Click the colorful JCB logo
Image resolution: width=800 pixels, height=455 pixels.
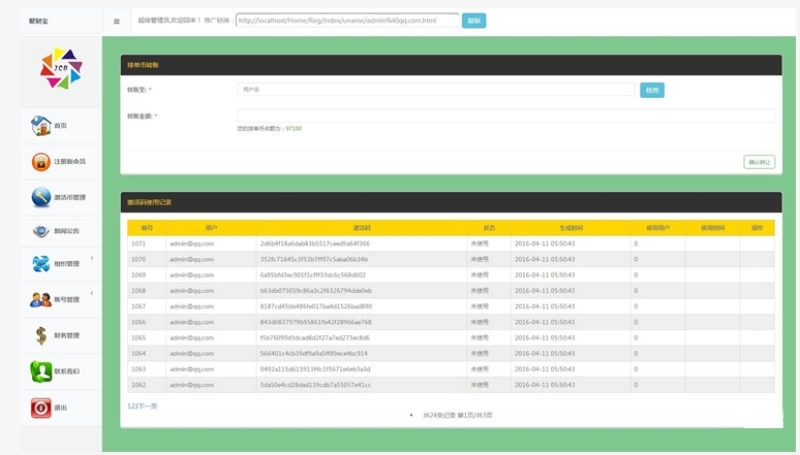click(61, 68)
